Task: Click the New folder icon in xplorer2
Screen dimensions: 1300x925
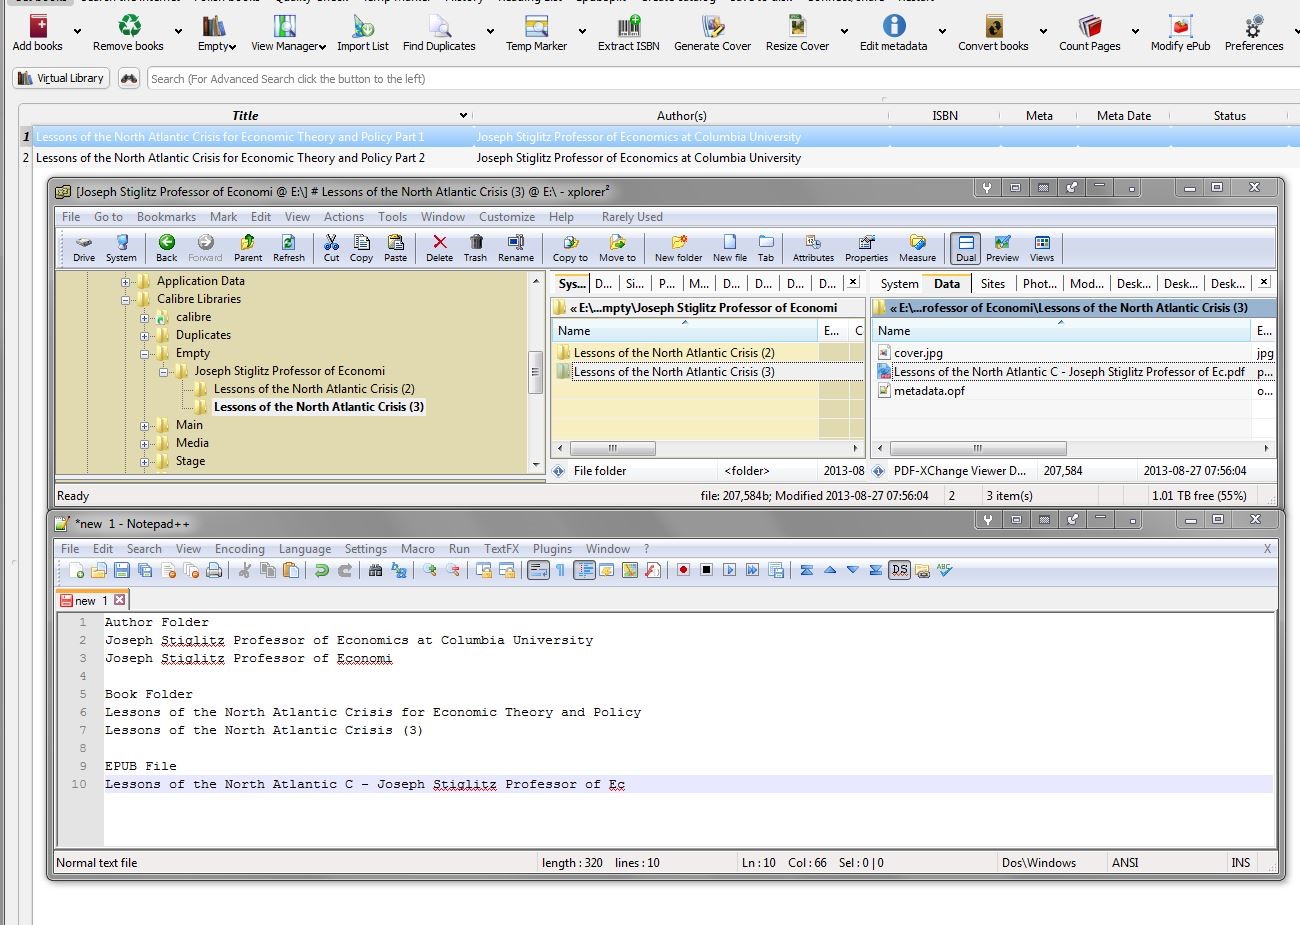Action: coord(678,247)
